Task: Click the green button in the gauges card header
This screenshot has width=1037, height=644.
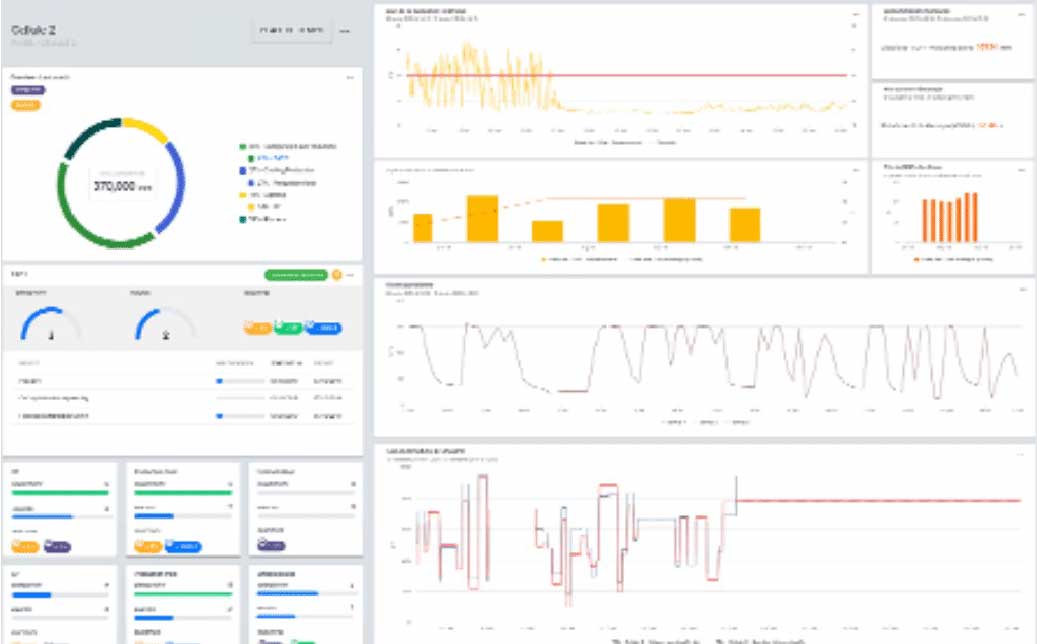Action: (x=296, y=274)
